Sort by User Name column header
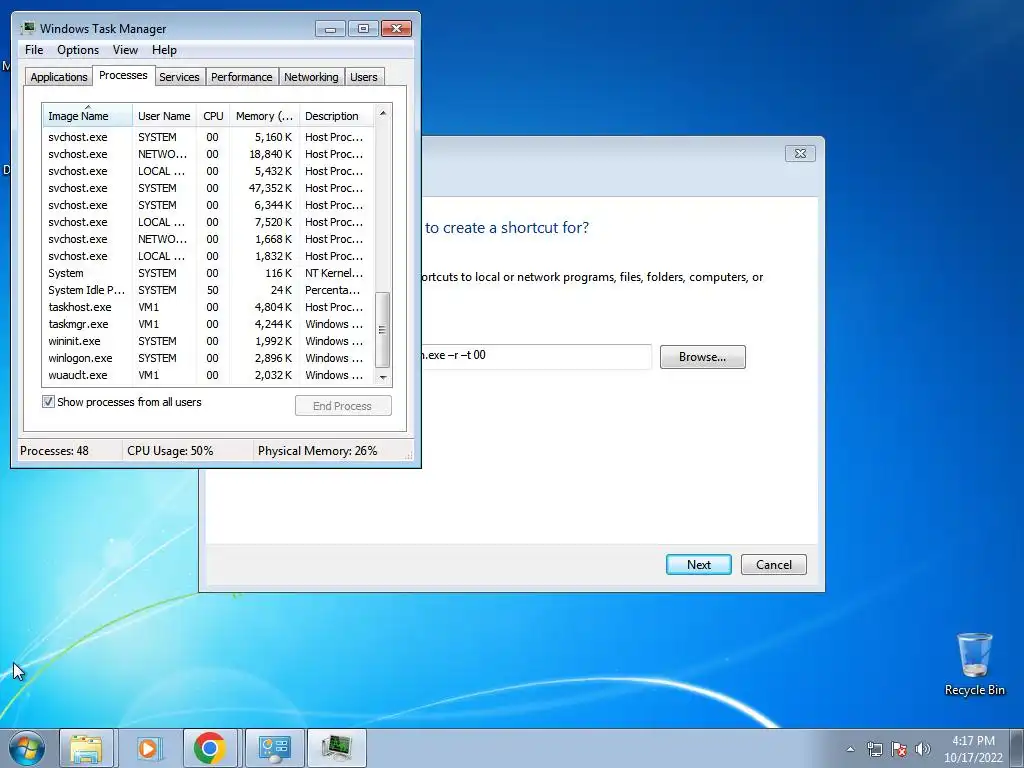 tap(165, 115)
